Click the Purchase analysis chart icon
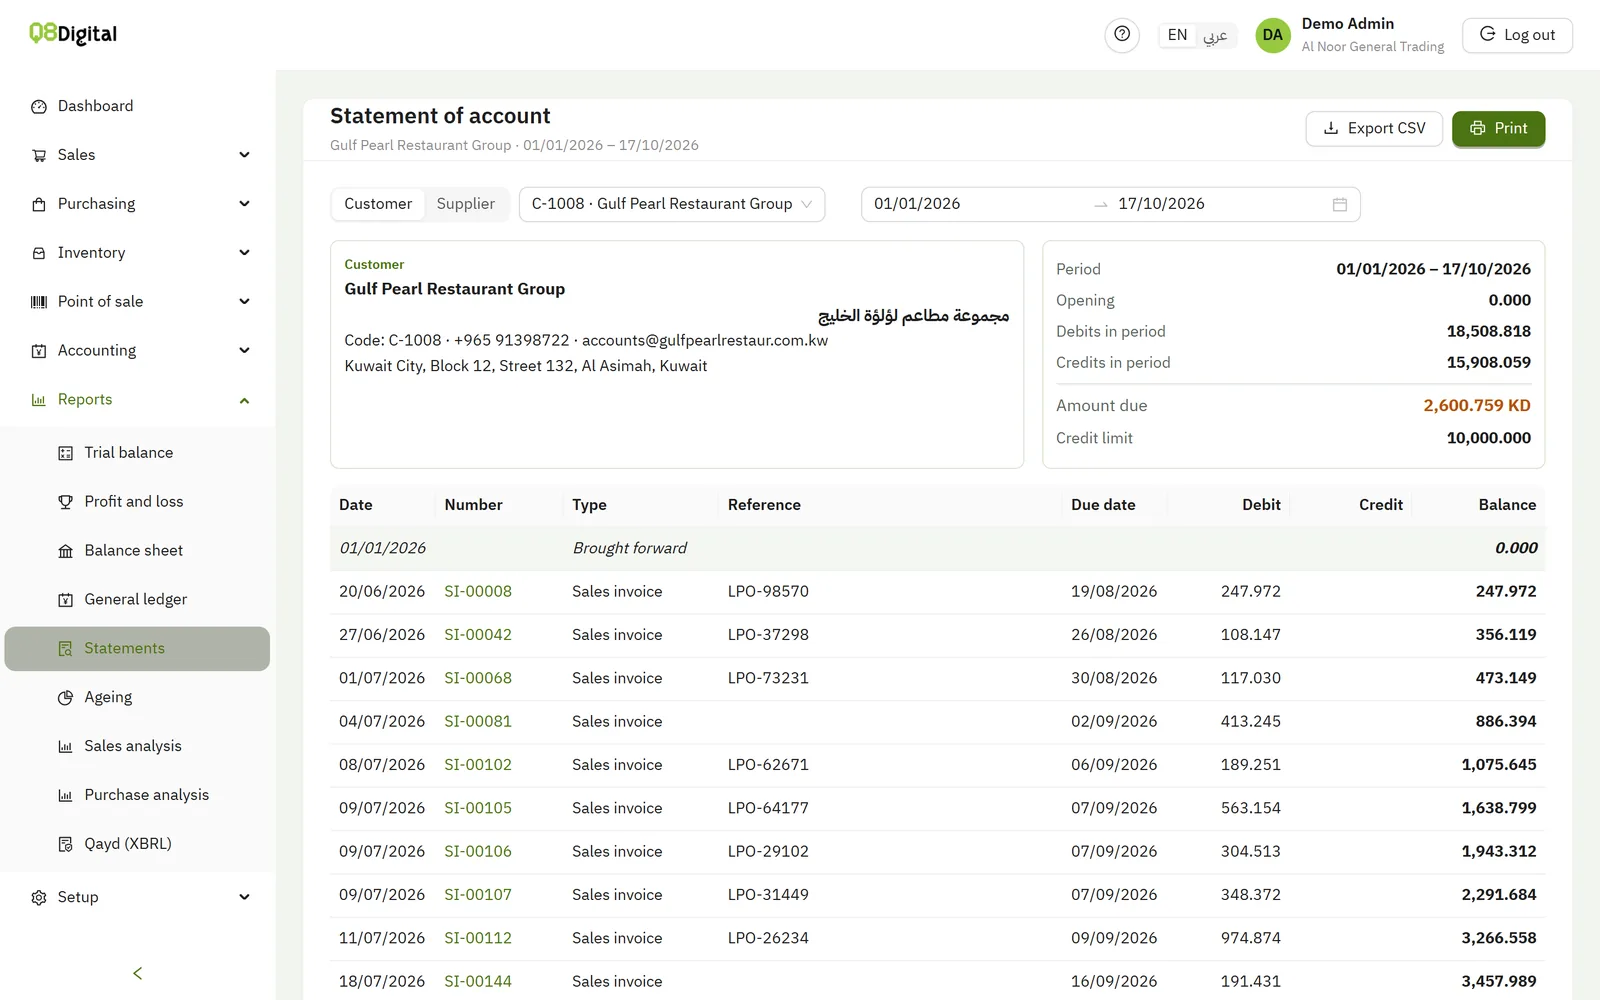1600x1000 pixels. pyautogui.click(x=66, y=796)
